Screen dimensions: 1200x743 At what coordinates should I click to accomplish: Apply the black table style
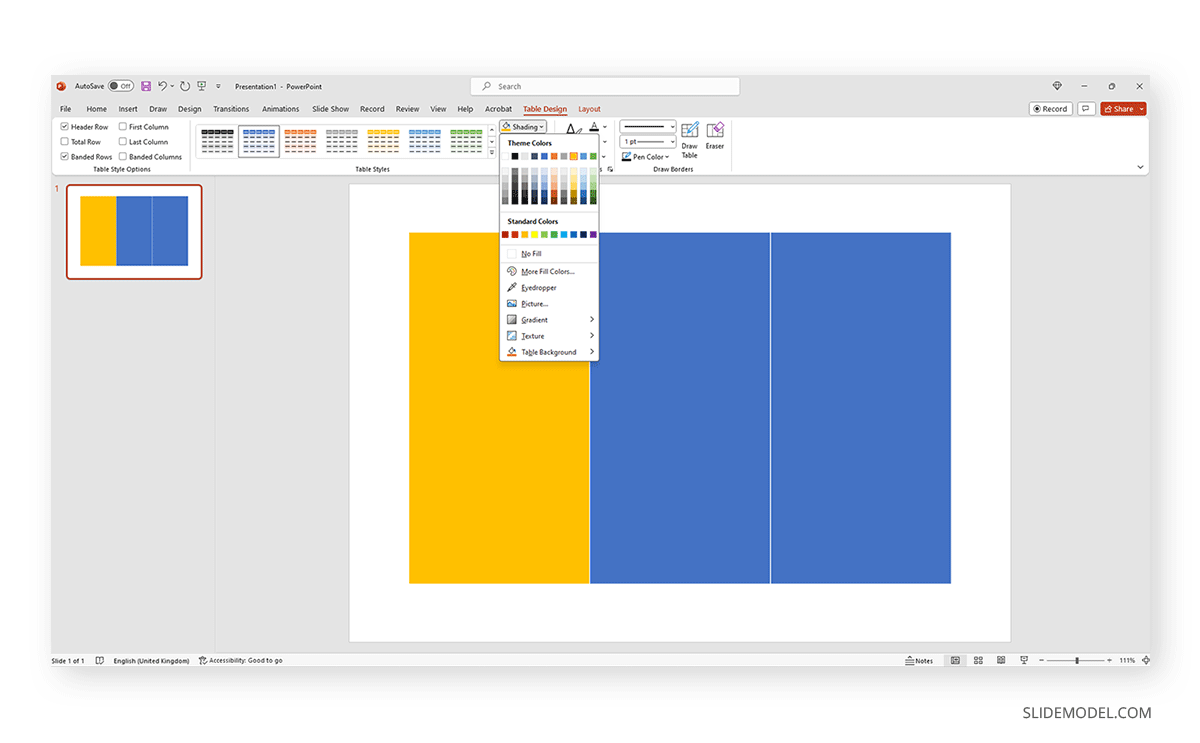[217, 141]
